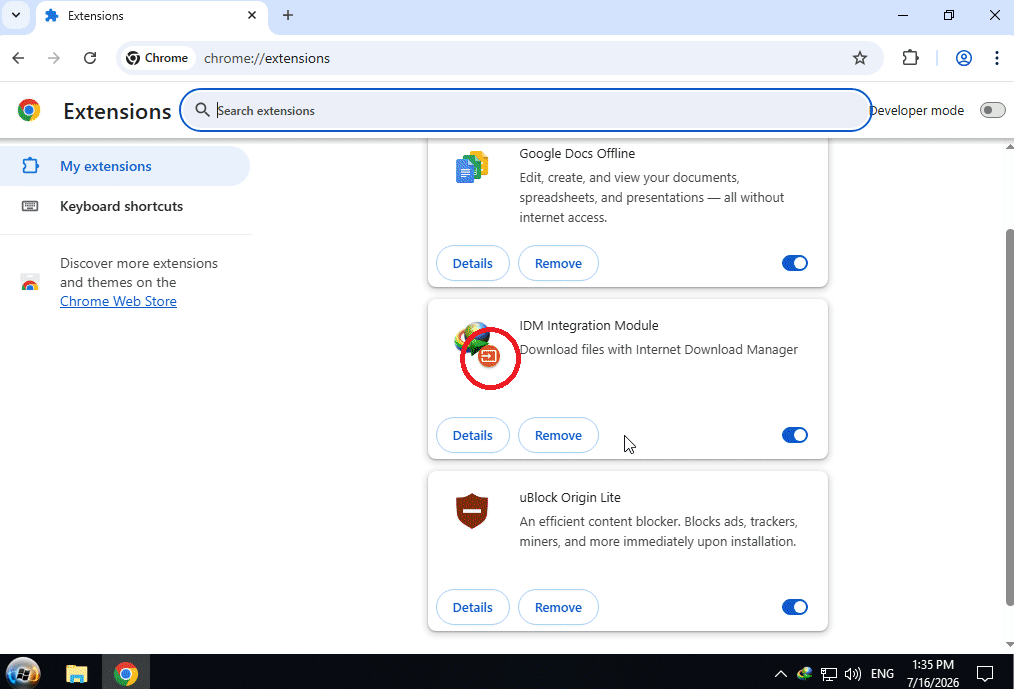
Task: Open the notification center icon
Action: coord(985,673)
